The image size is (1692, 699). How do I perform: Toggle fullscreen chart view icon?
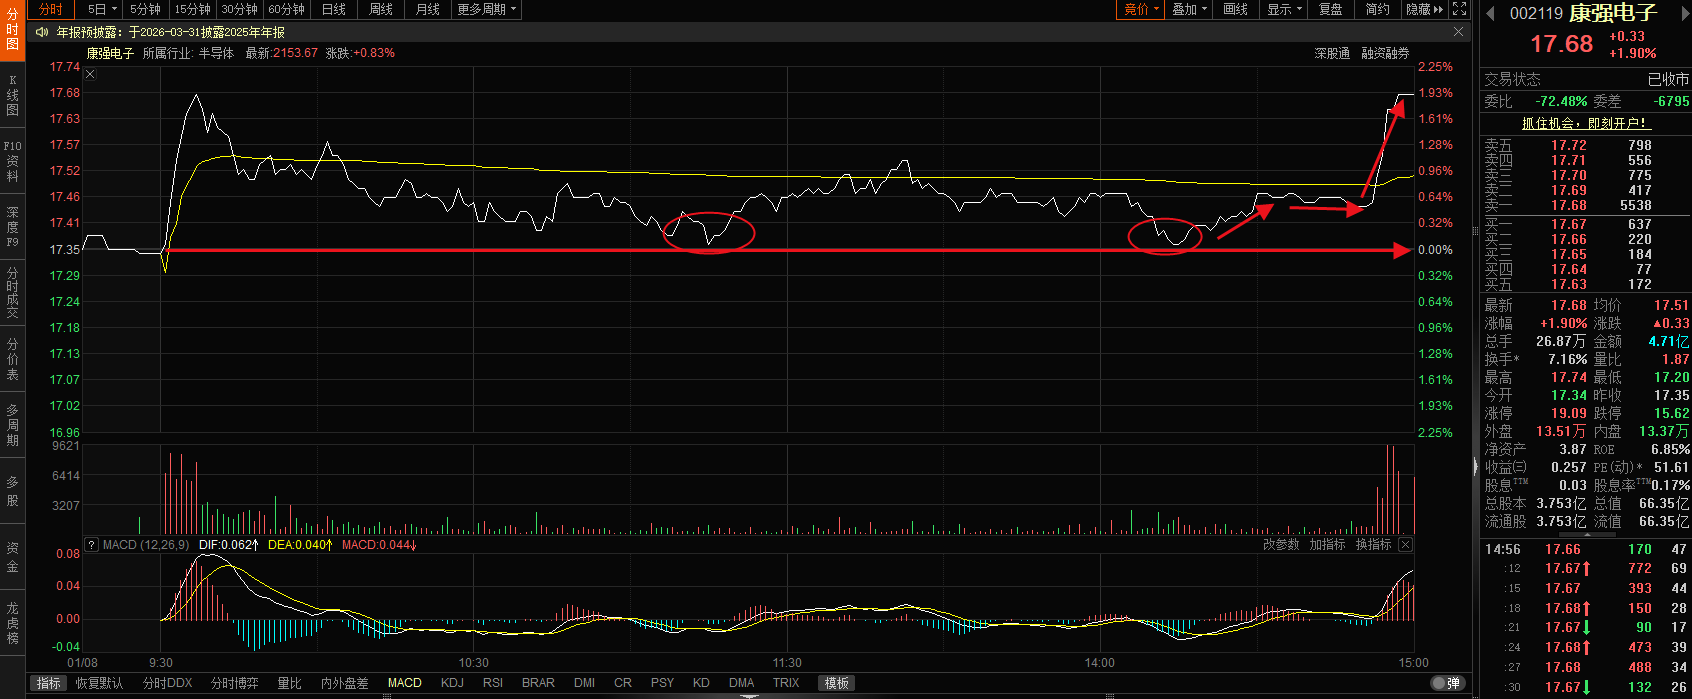point(1459,9)
